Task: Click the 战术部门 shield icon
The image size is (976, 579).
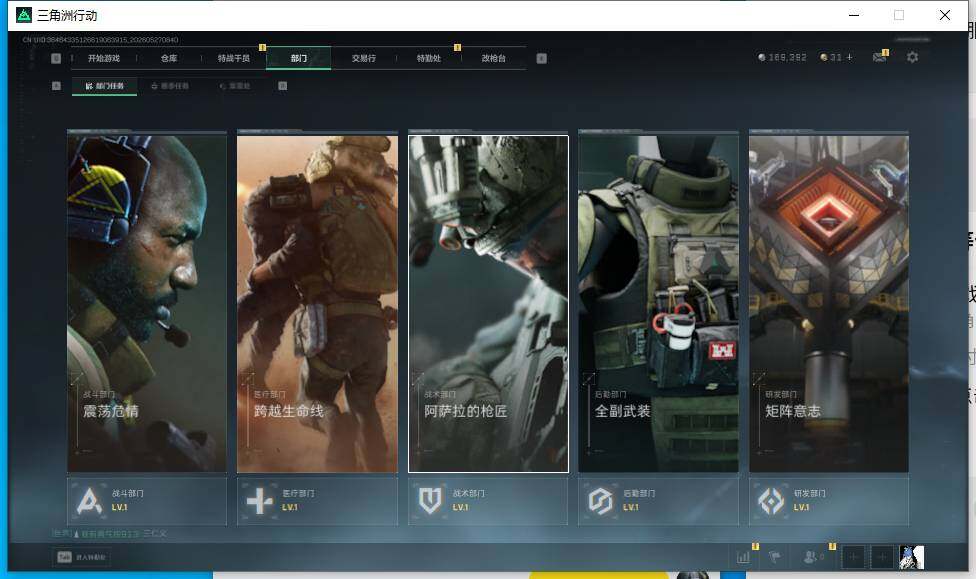Action: 430,501
